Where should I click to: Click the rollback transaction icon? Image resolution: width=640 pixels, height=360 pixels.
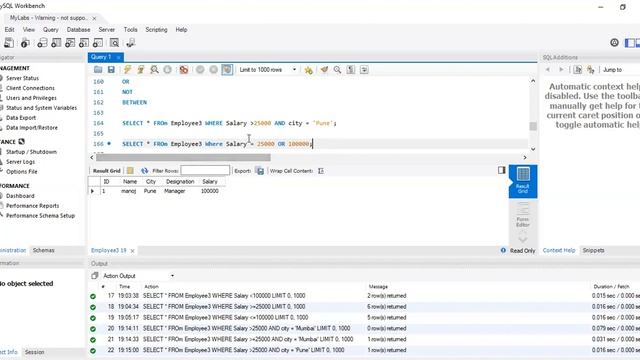213,70
